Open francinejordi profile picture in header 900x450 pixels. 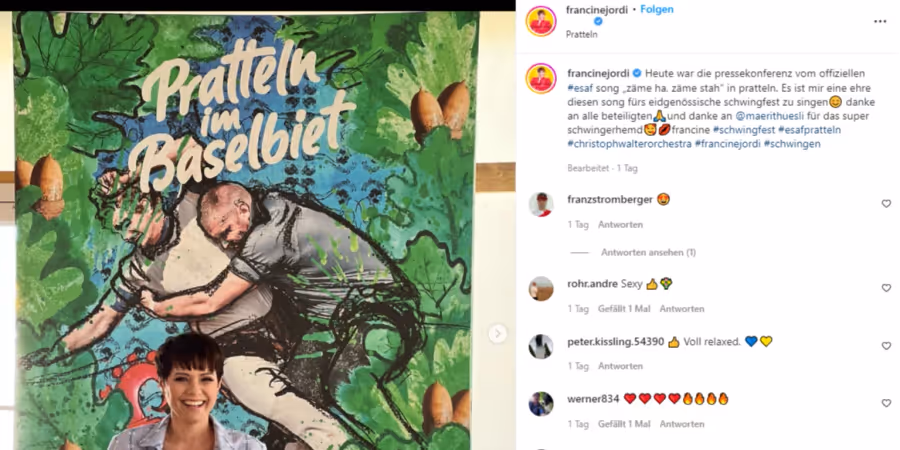point(541,21)
